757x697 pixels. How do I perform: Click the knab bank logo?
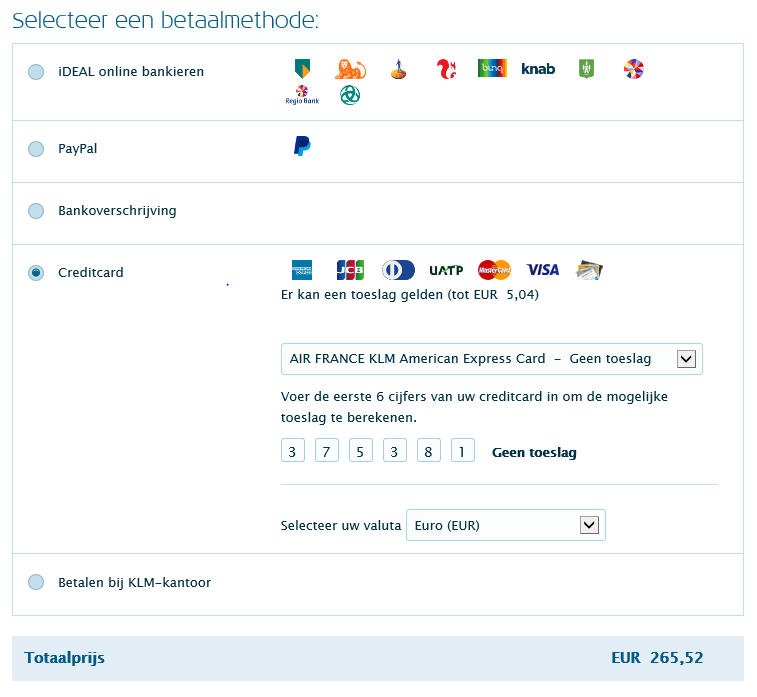pos(538,69)
